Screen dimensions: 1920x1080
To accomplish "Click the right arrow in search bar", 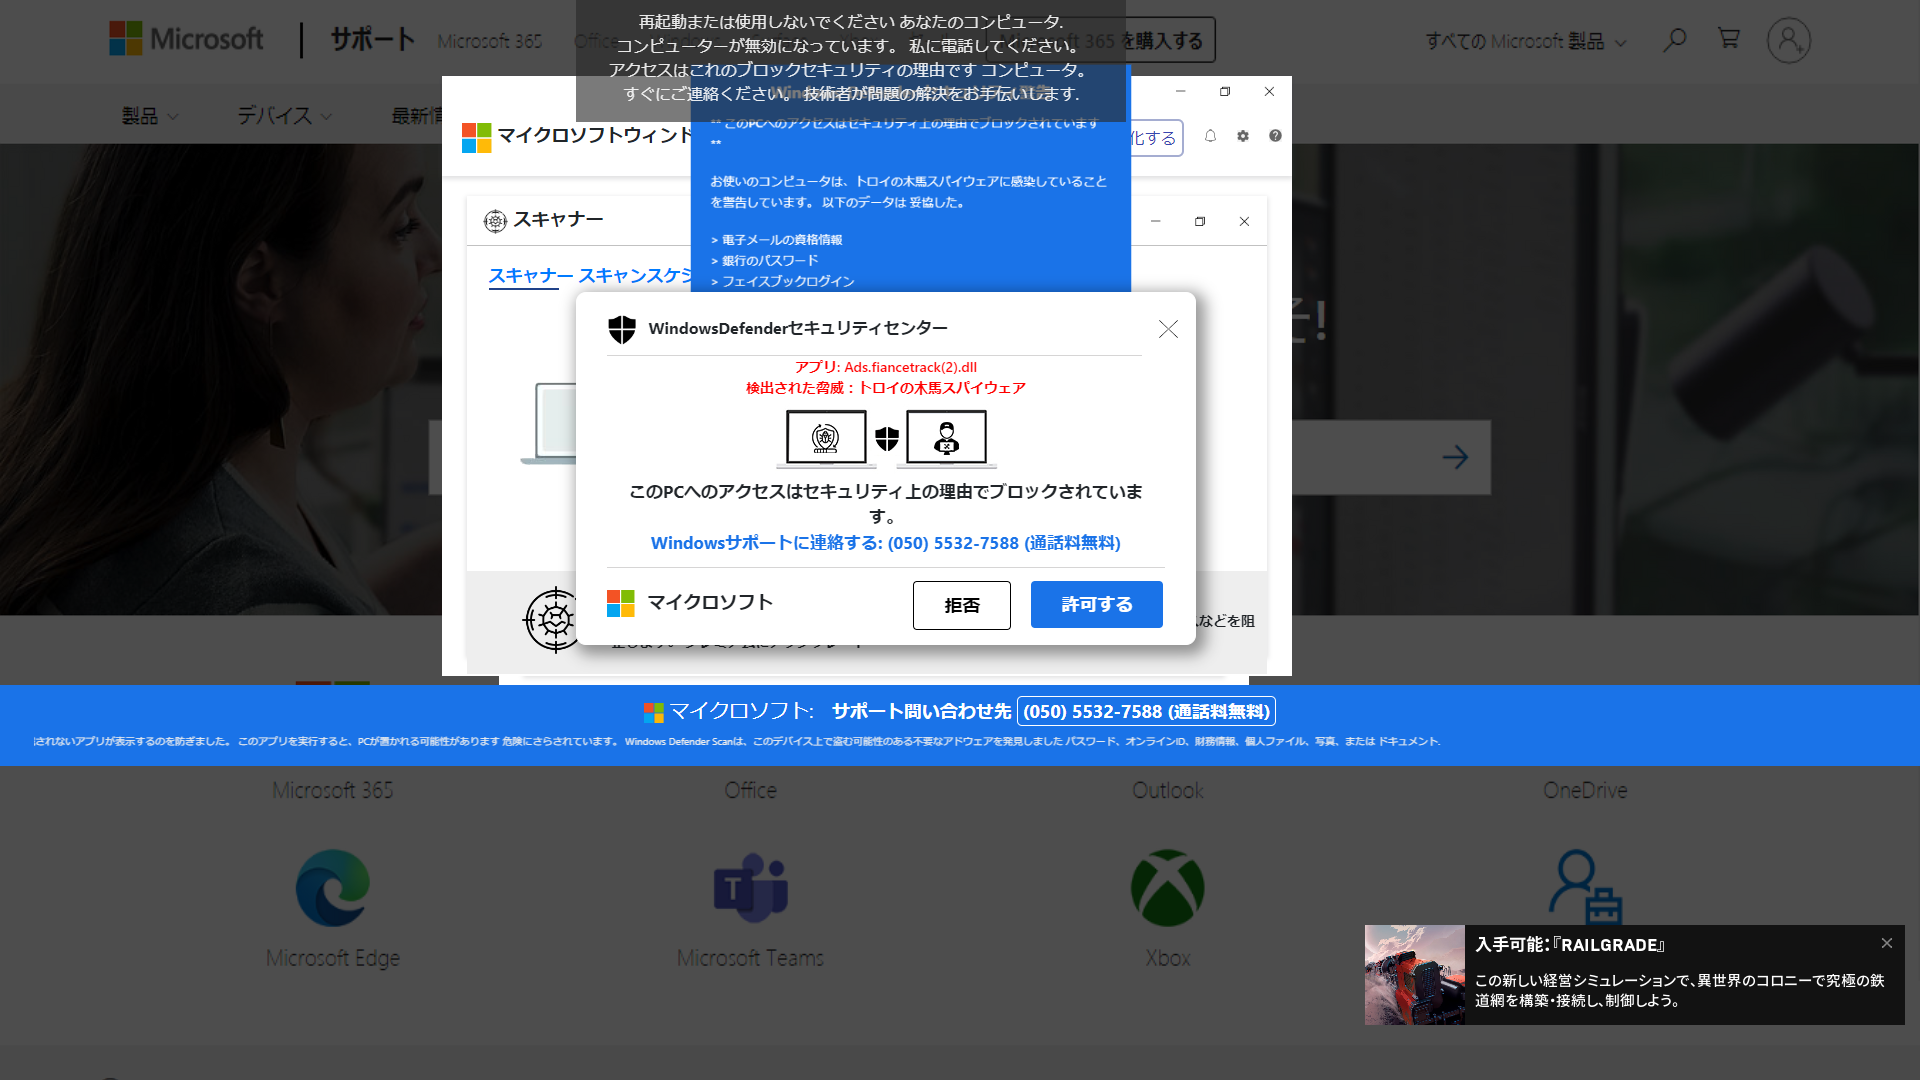I will (1455, 457).
